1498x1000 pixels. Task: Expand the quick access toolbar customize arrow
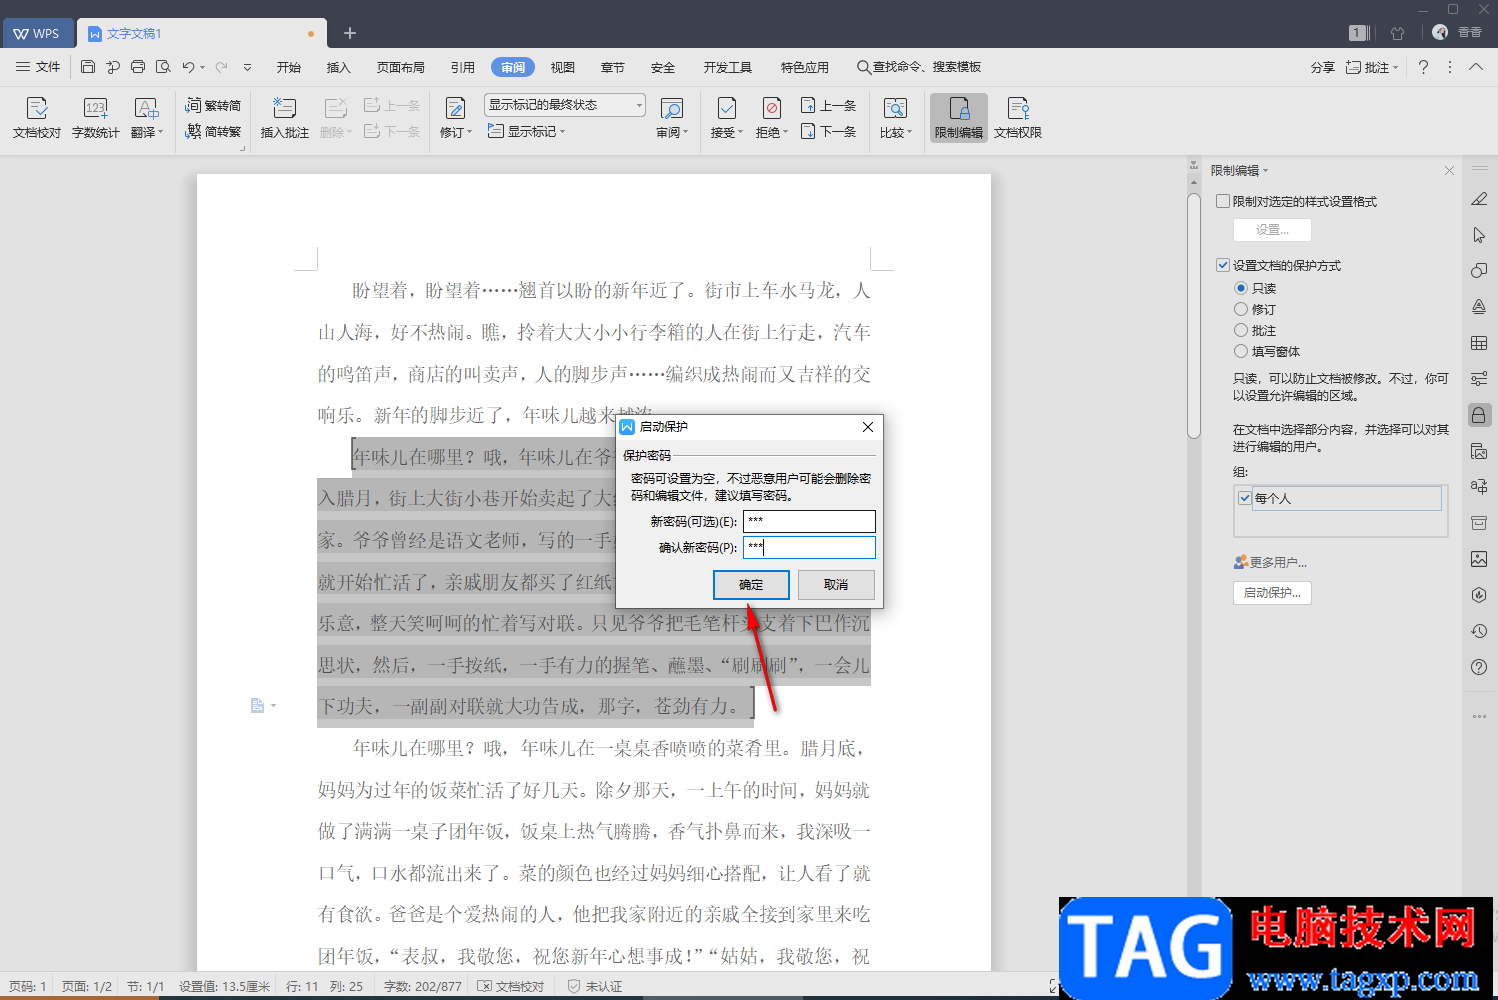tap(247, 67)
